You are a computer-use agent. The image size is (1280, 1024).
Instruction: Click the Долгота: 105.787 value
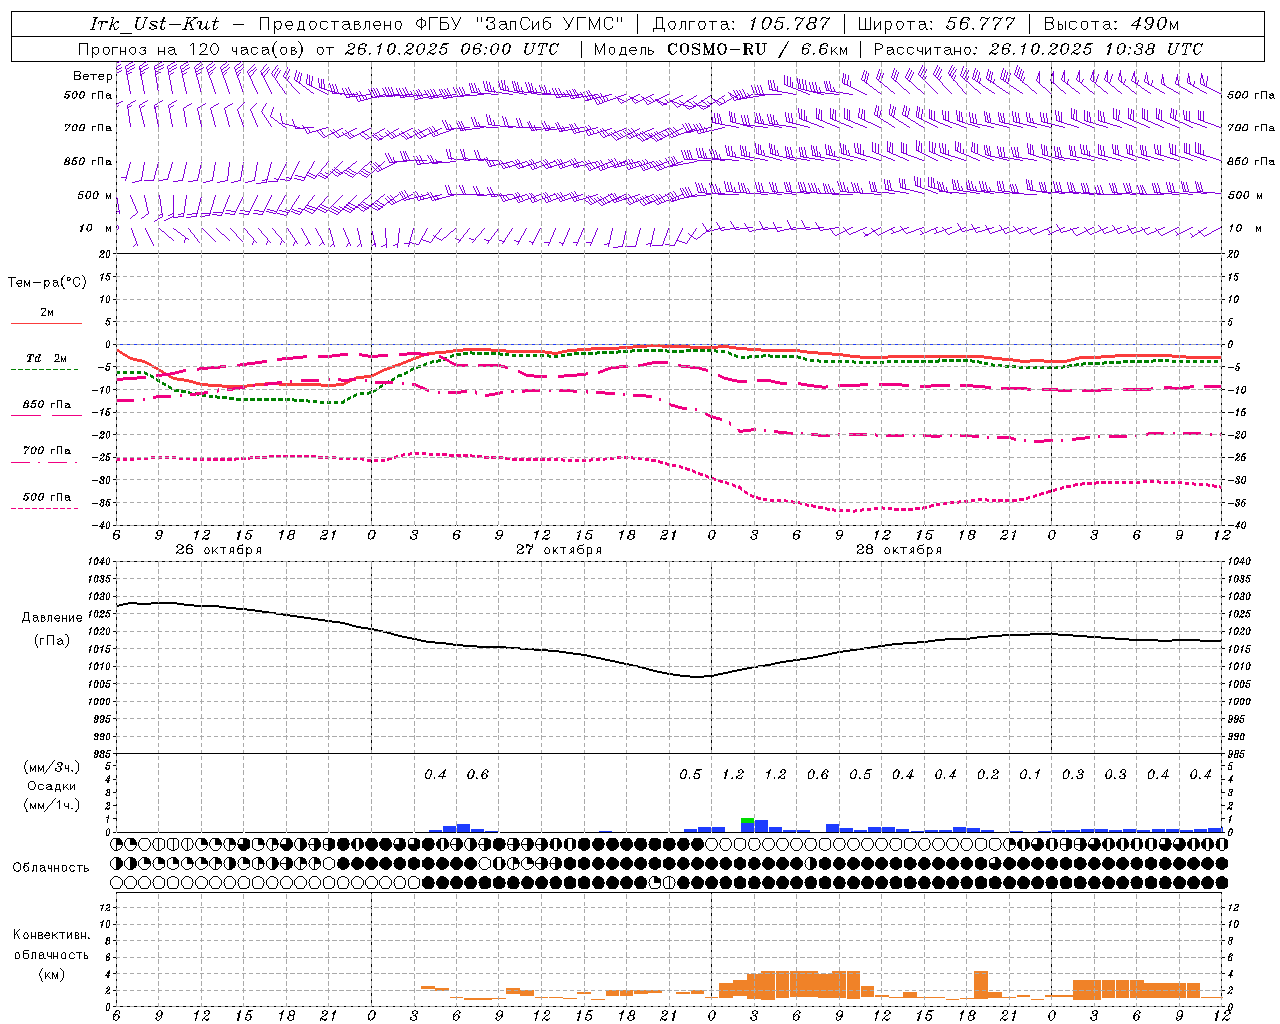coord(741,24)
